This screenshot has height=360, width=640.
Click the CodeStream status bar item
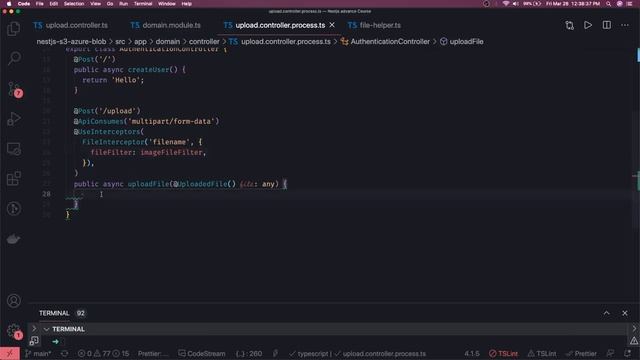[x=202, y=353]
